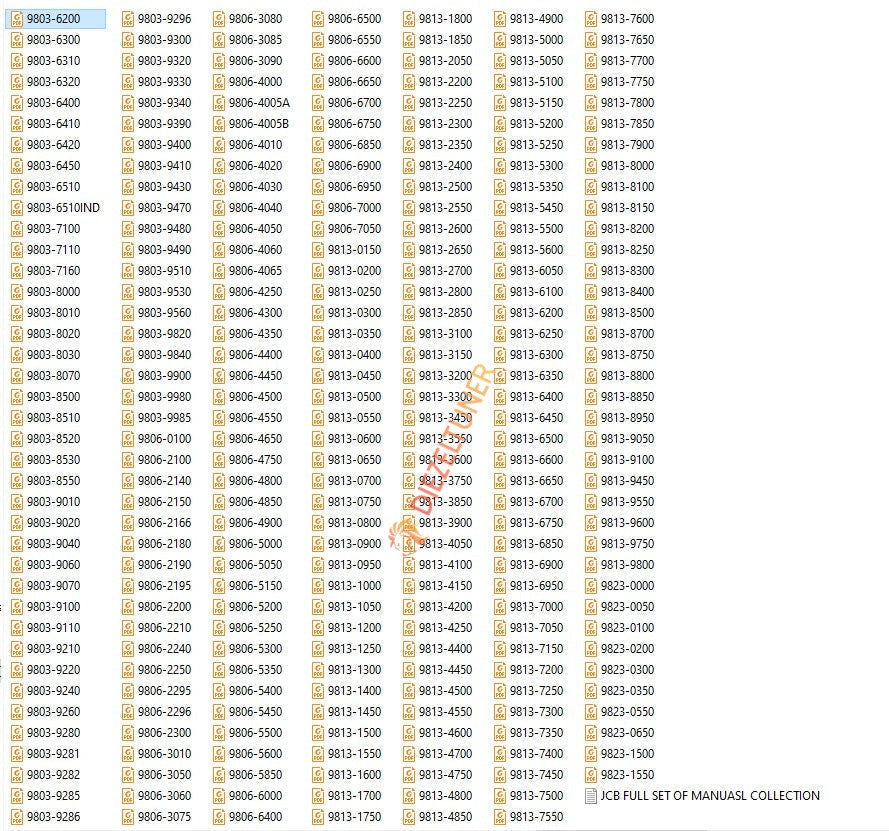Select the icon for file 9806-6500
The width and height of the screenshot is (889, 831).
coord(318,19)
